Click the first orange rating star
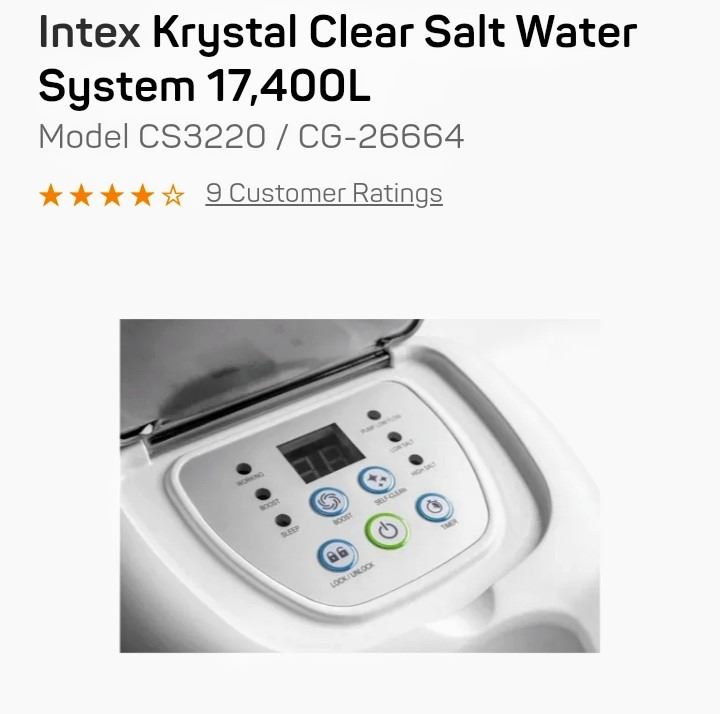Screen dimensions: 720x714 coord(51,195)
